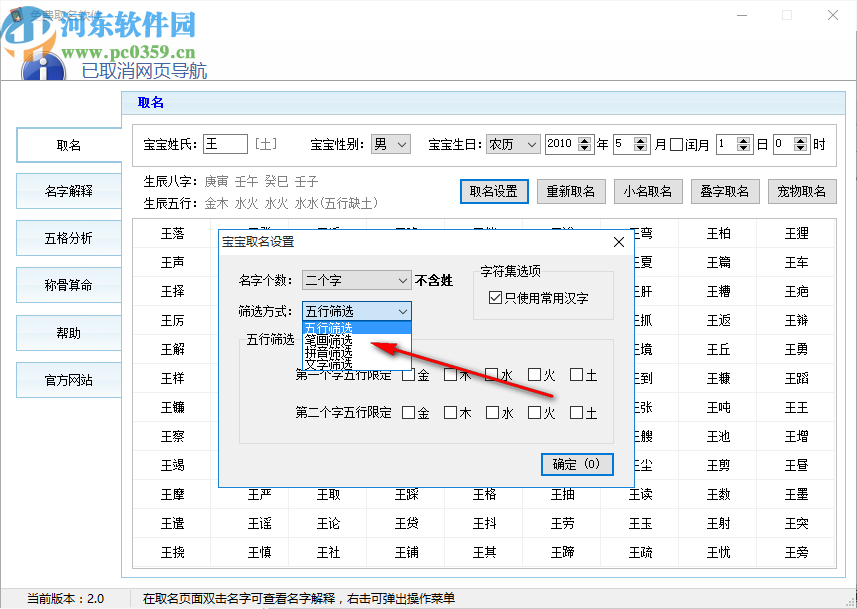Select 拼音筛选 from the filter list
This screenshot has width=857, height=609.
click(328, 350)
